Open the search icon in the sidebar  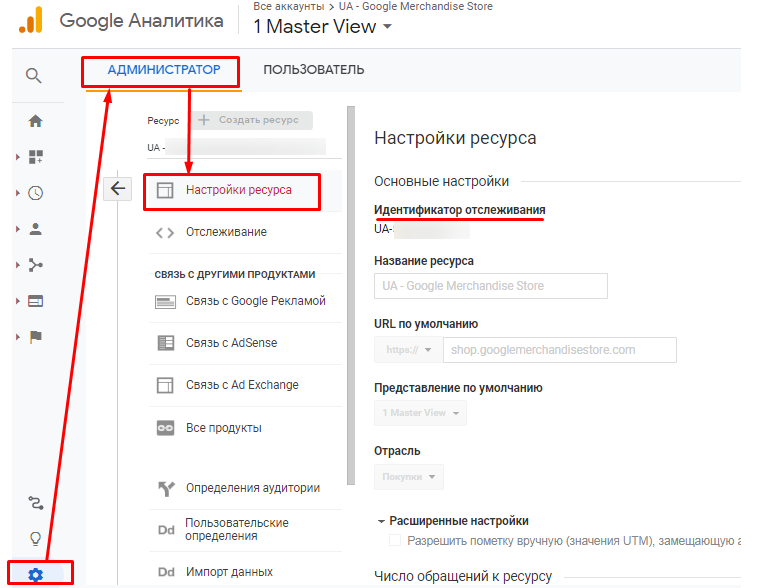pos(33,75)
